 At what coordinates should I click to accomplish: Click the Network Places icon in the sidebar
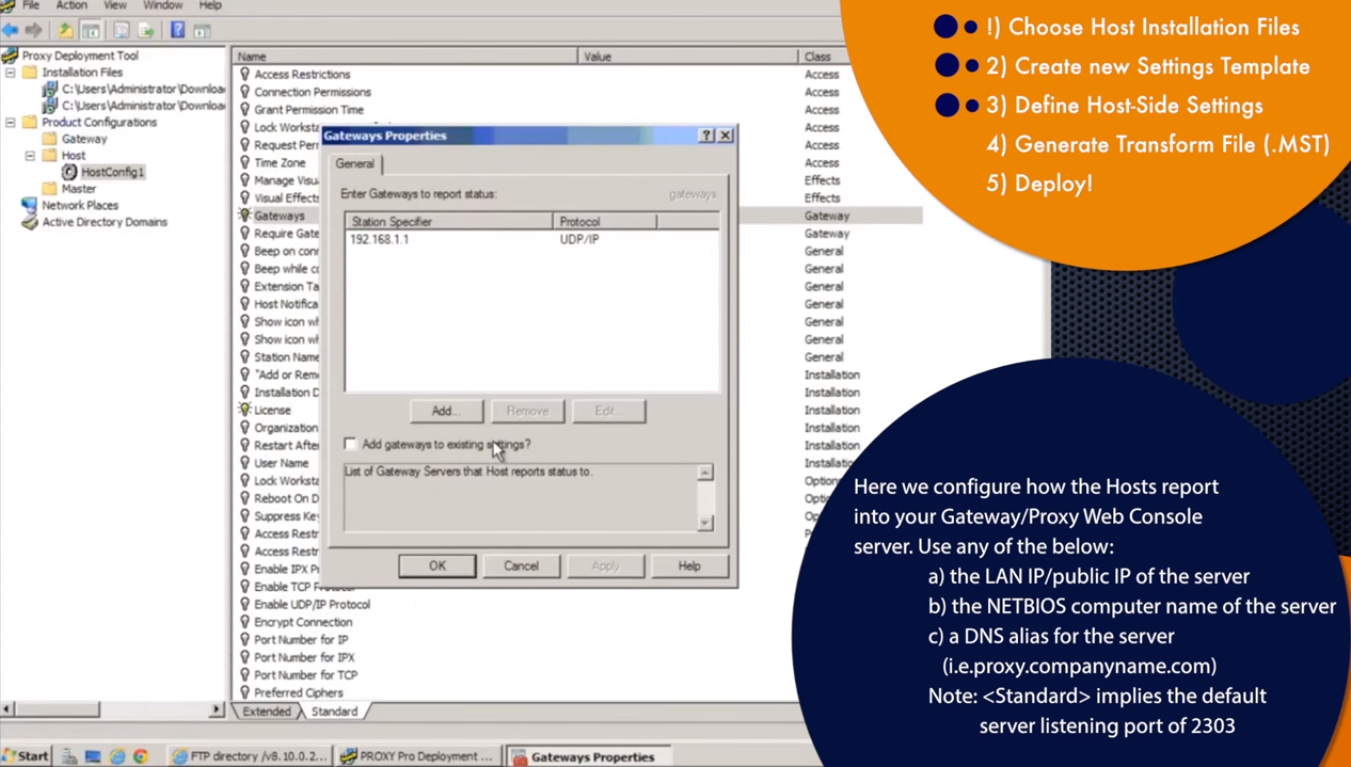click(x=28, y=205)
